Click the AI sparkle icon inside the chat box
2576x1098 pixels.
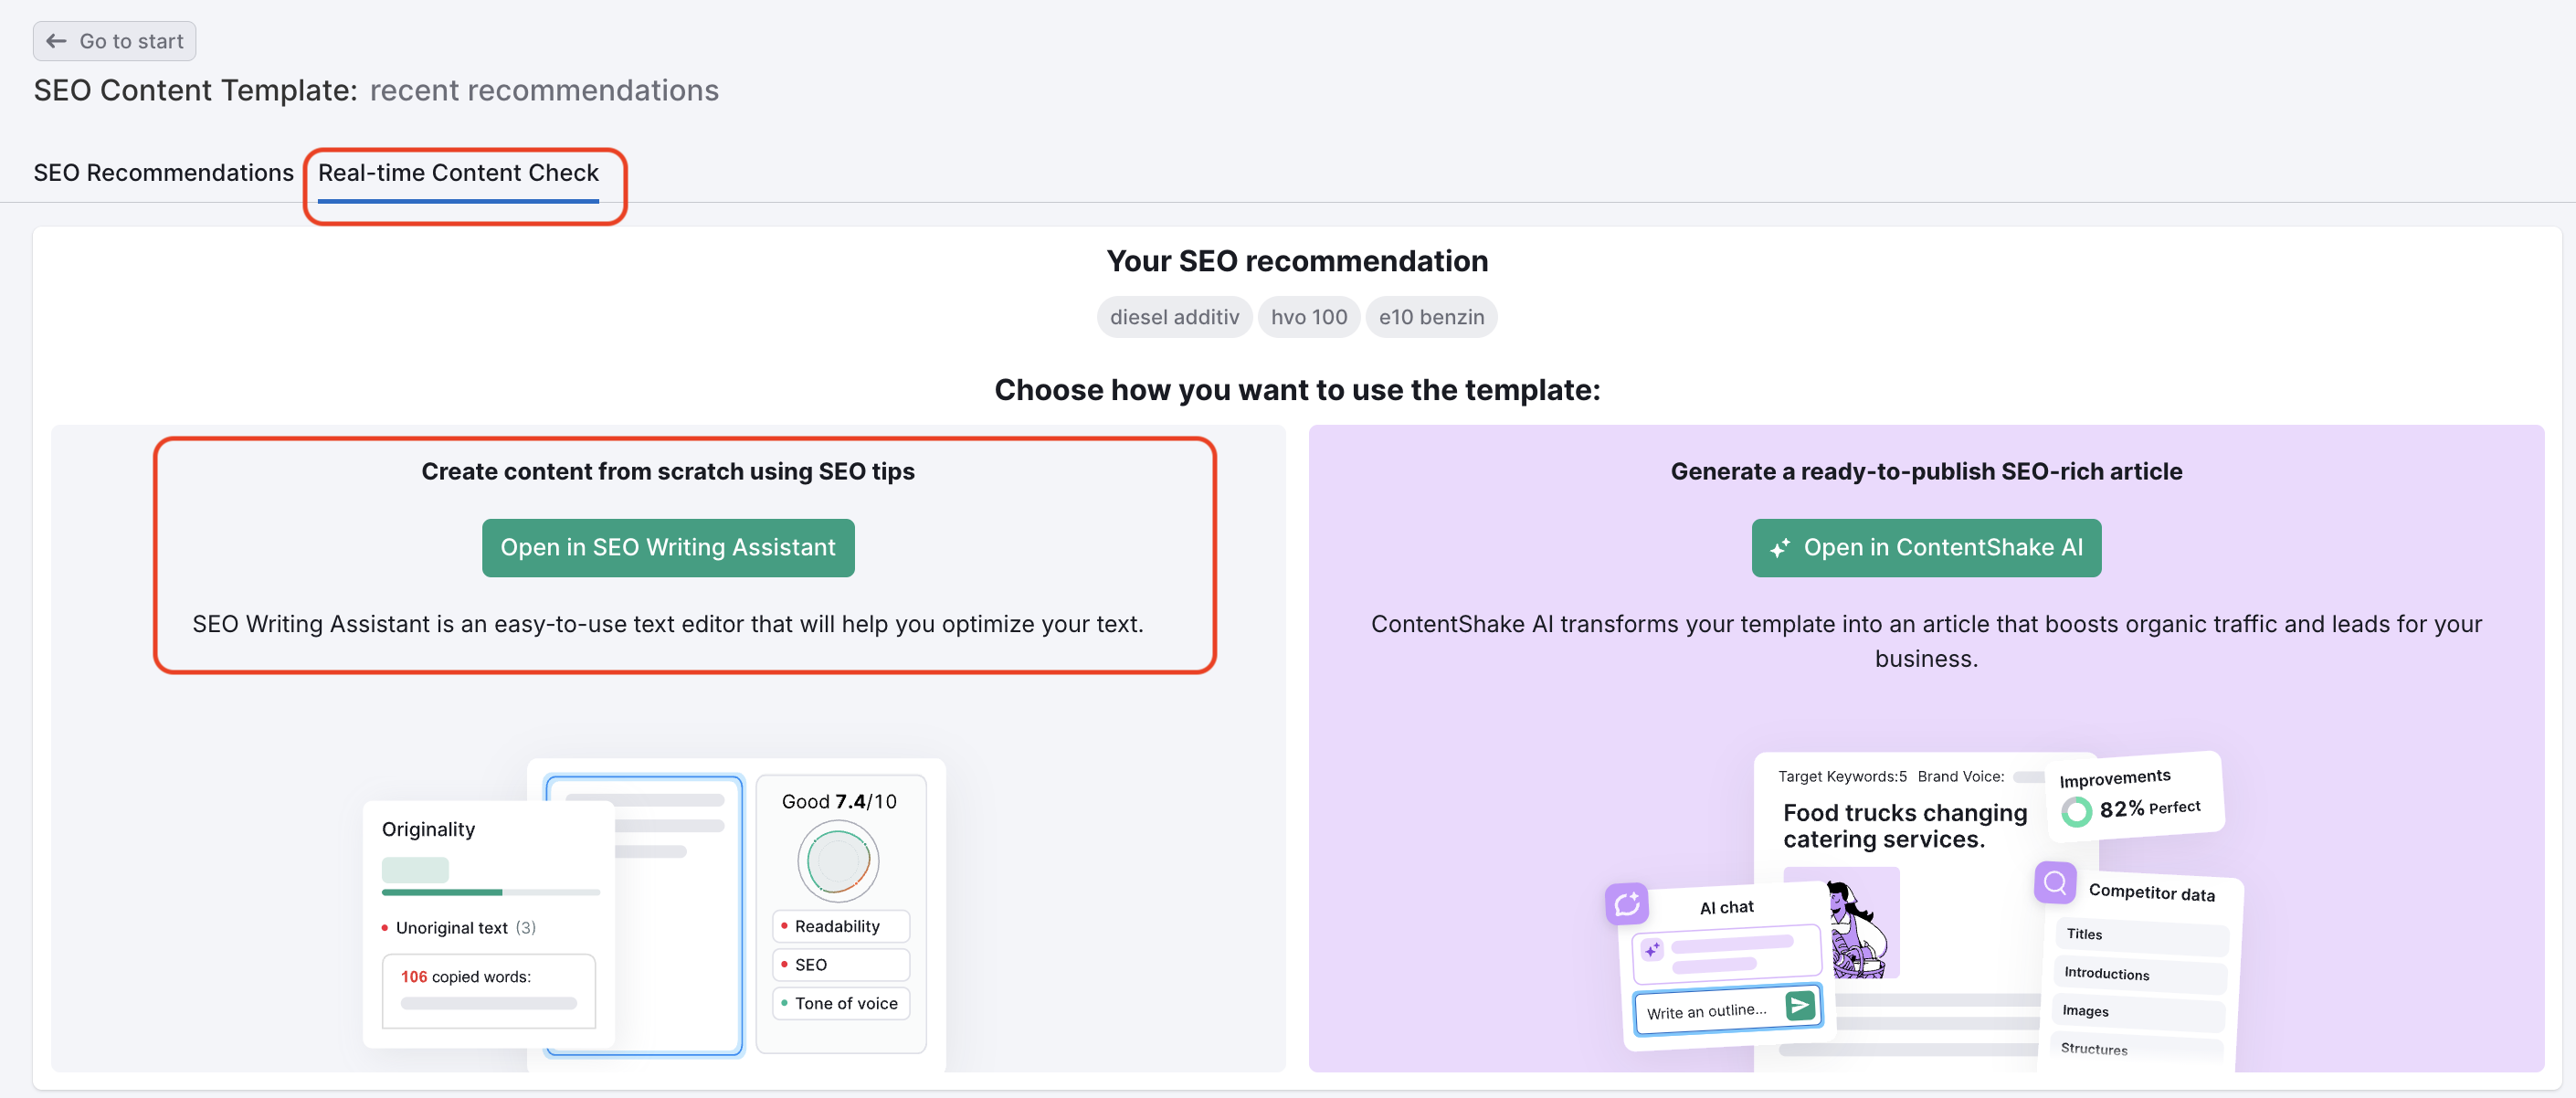pyautogui.click(x=1655, y=950)
